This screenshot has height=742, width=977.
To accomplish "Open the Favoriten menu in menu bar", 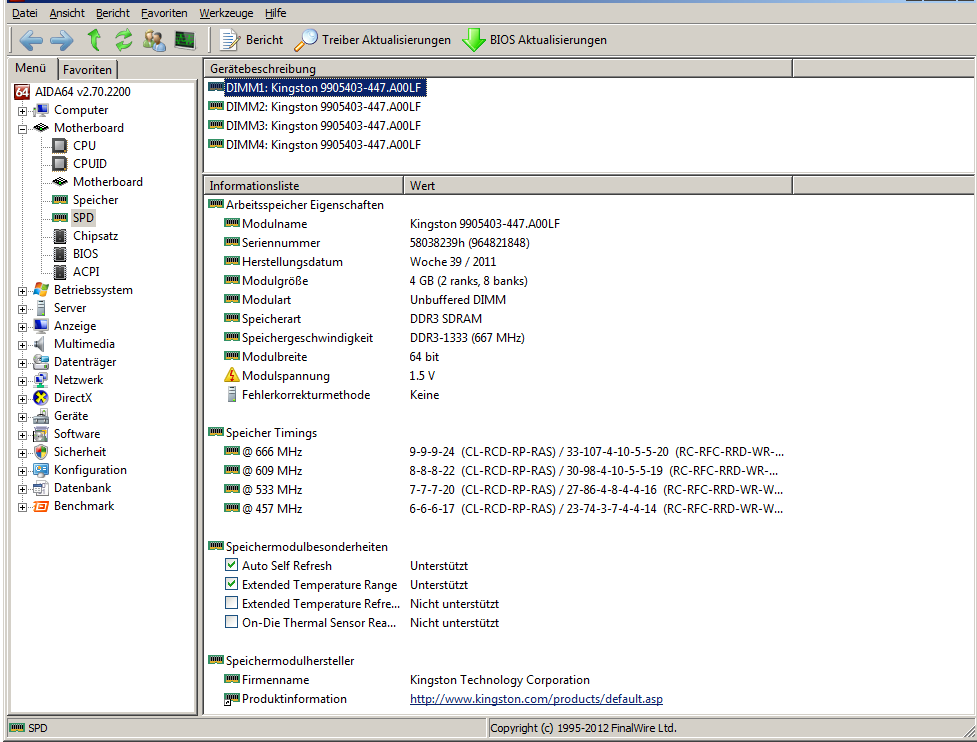I will click(164, 13).
